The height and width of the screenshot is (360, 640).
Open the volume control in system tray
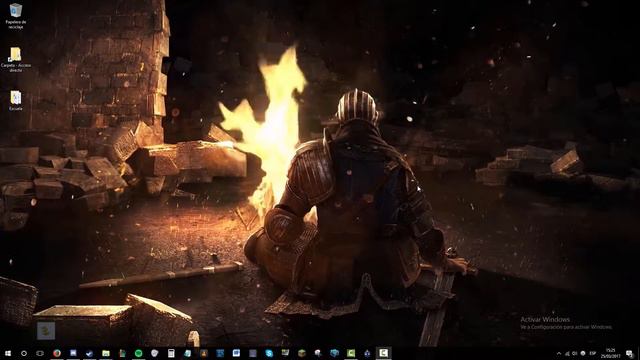(x=575, y=353)
